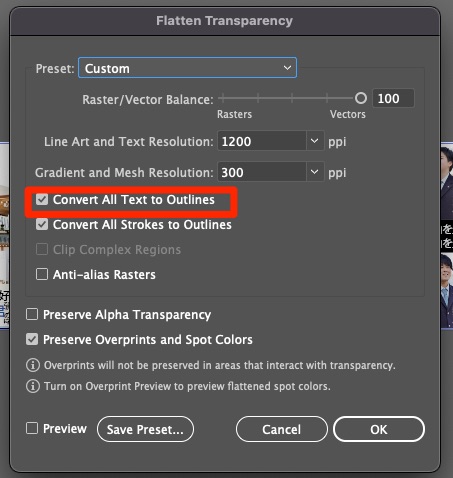Uncheck Convert All Strokes to Outlines

click(x=42, y=225)
